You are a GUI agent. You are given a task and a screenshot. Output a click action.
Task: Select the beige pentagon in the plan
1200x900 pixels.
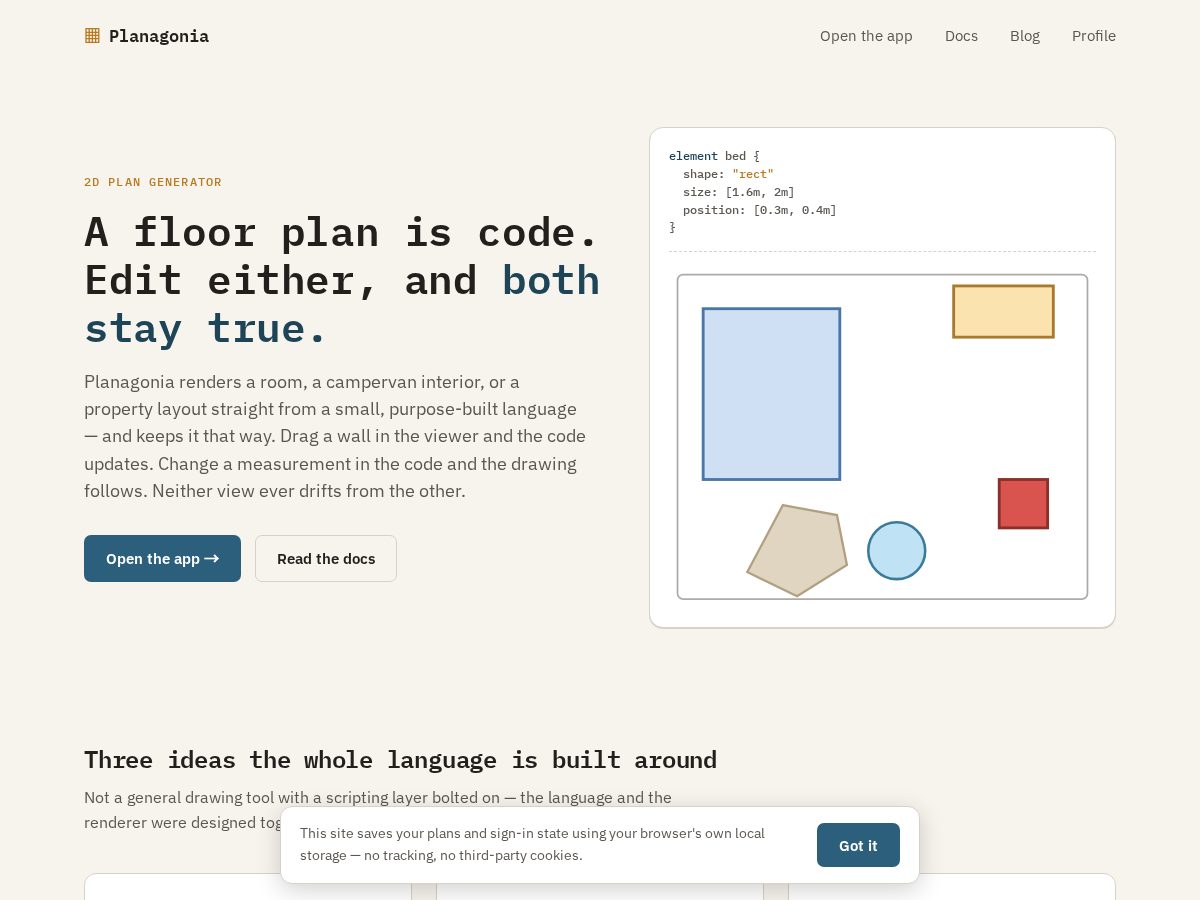point(798,551)
